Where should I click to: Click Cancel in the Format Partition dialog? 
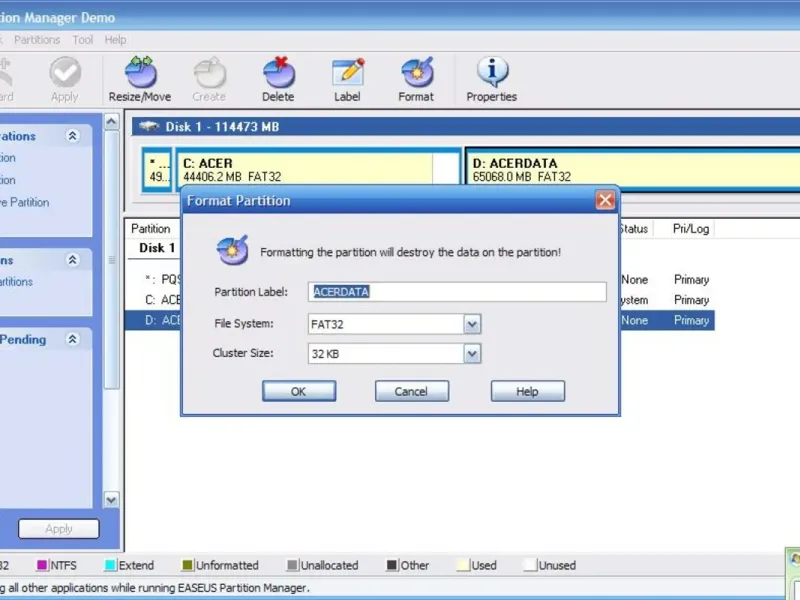(x=412, y=391)
